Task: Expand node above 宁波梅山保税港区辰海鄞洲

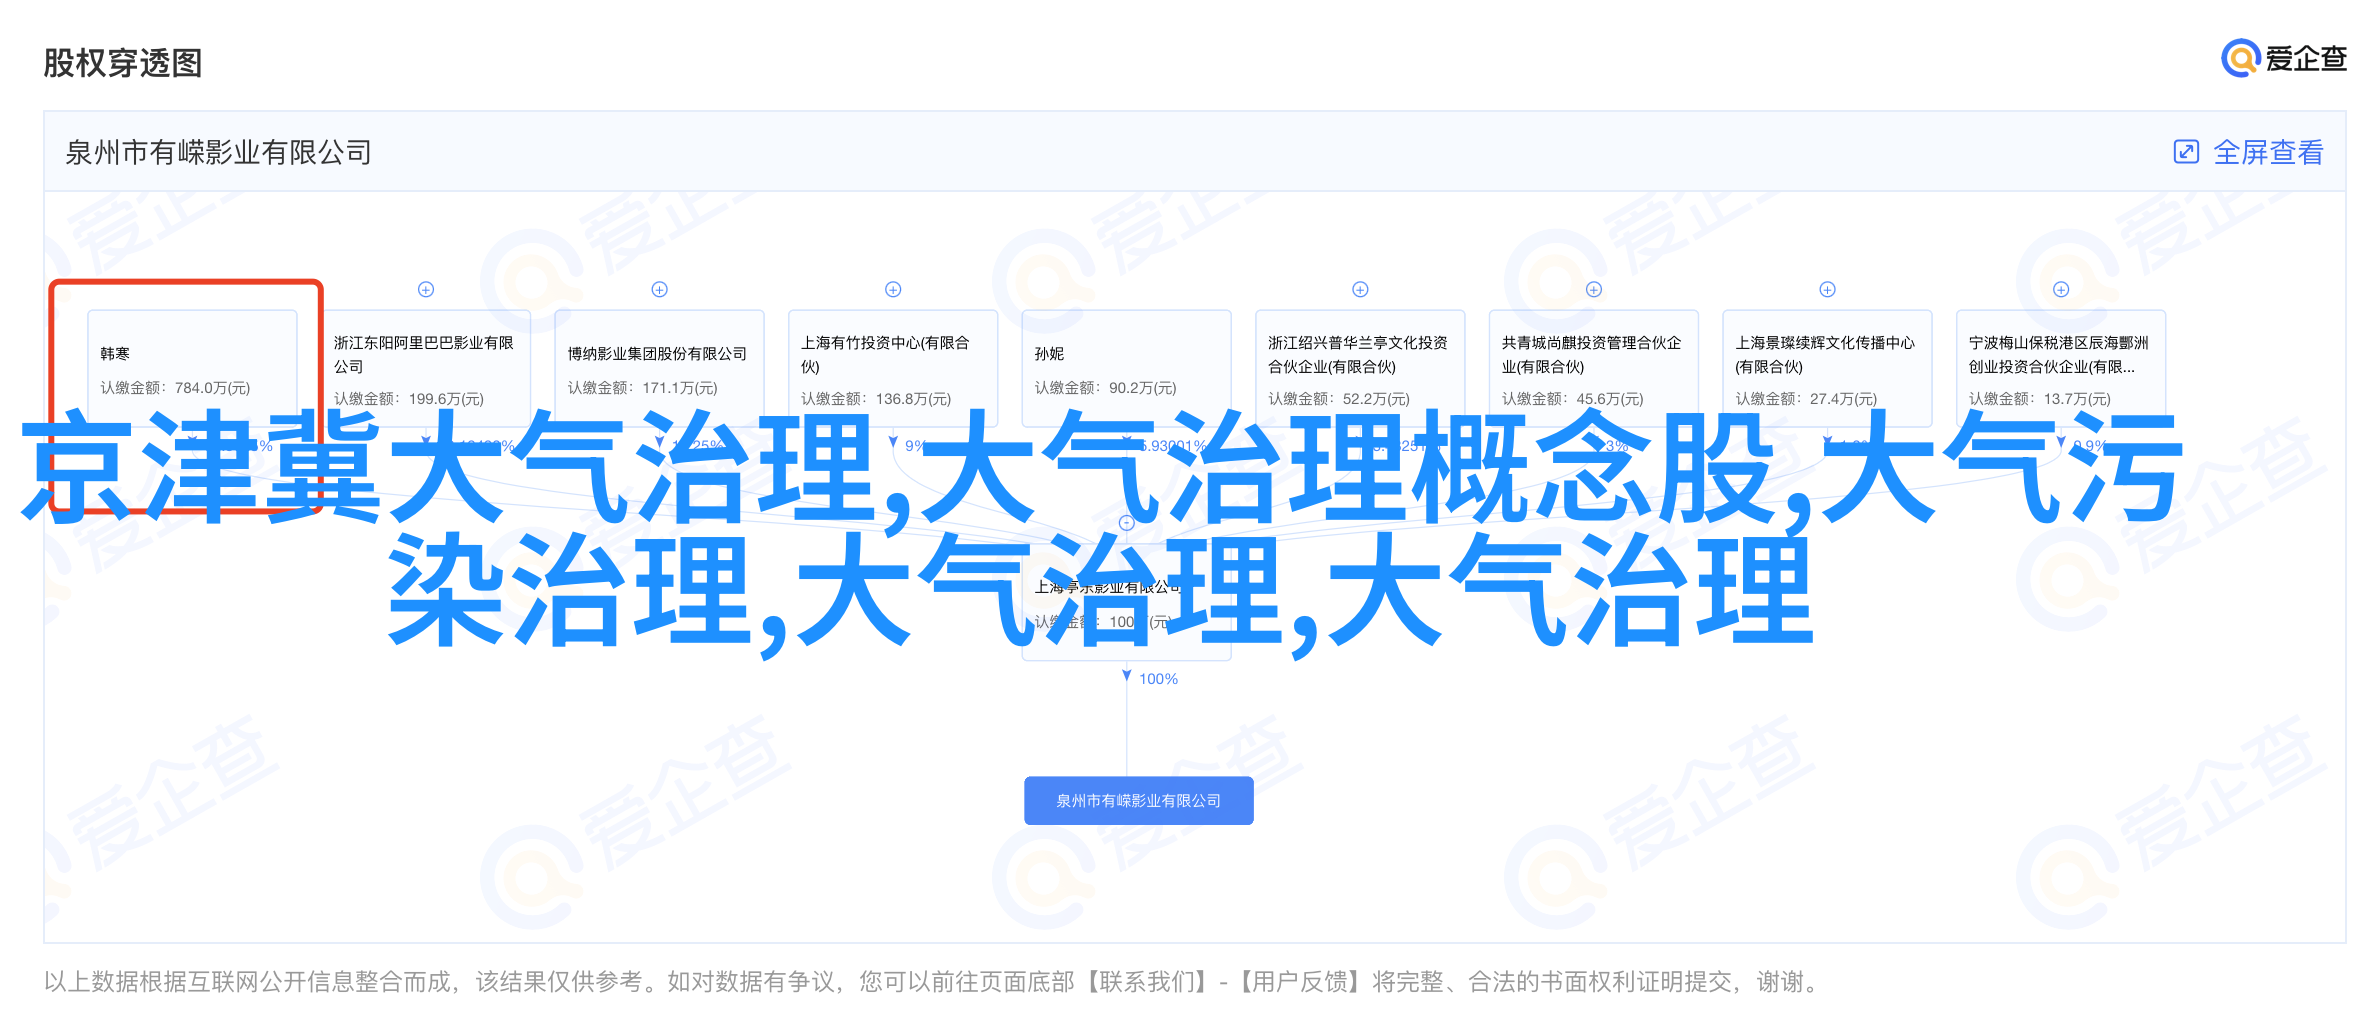Action: [2061, 289]
